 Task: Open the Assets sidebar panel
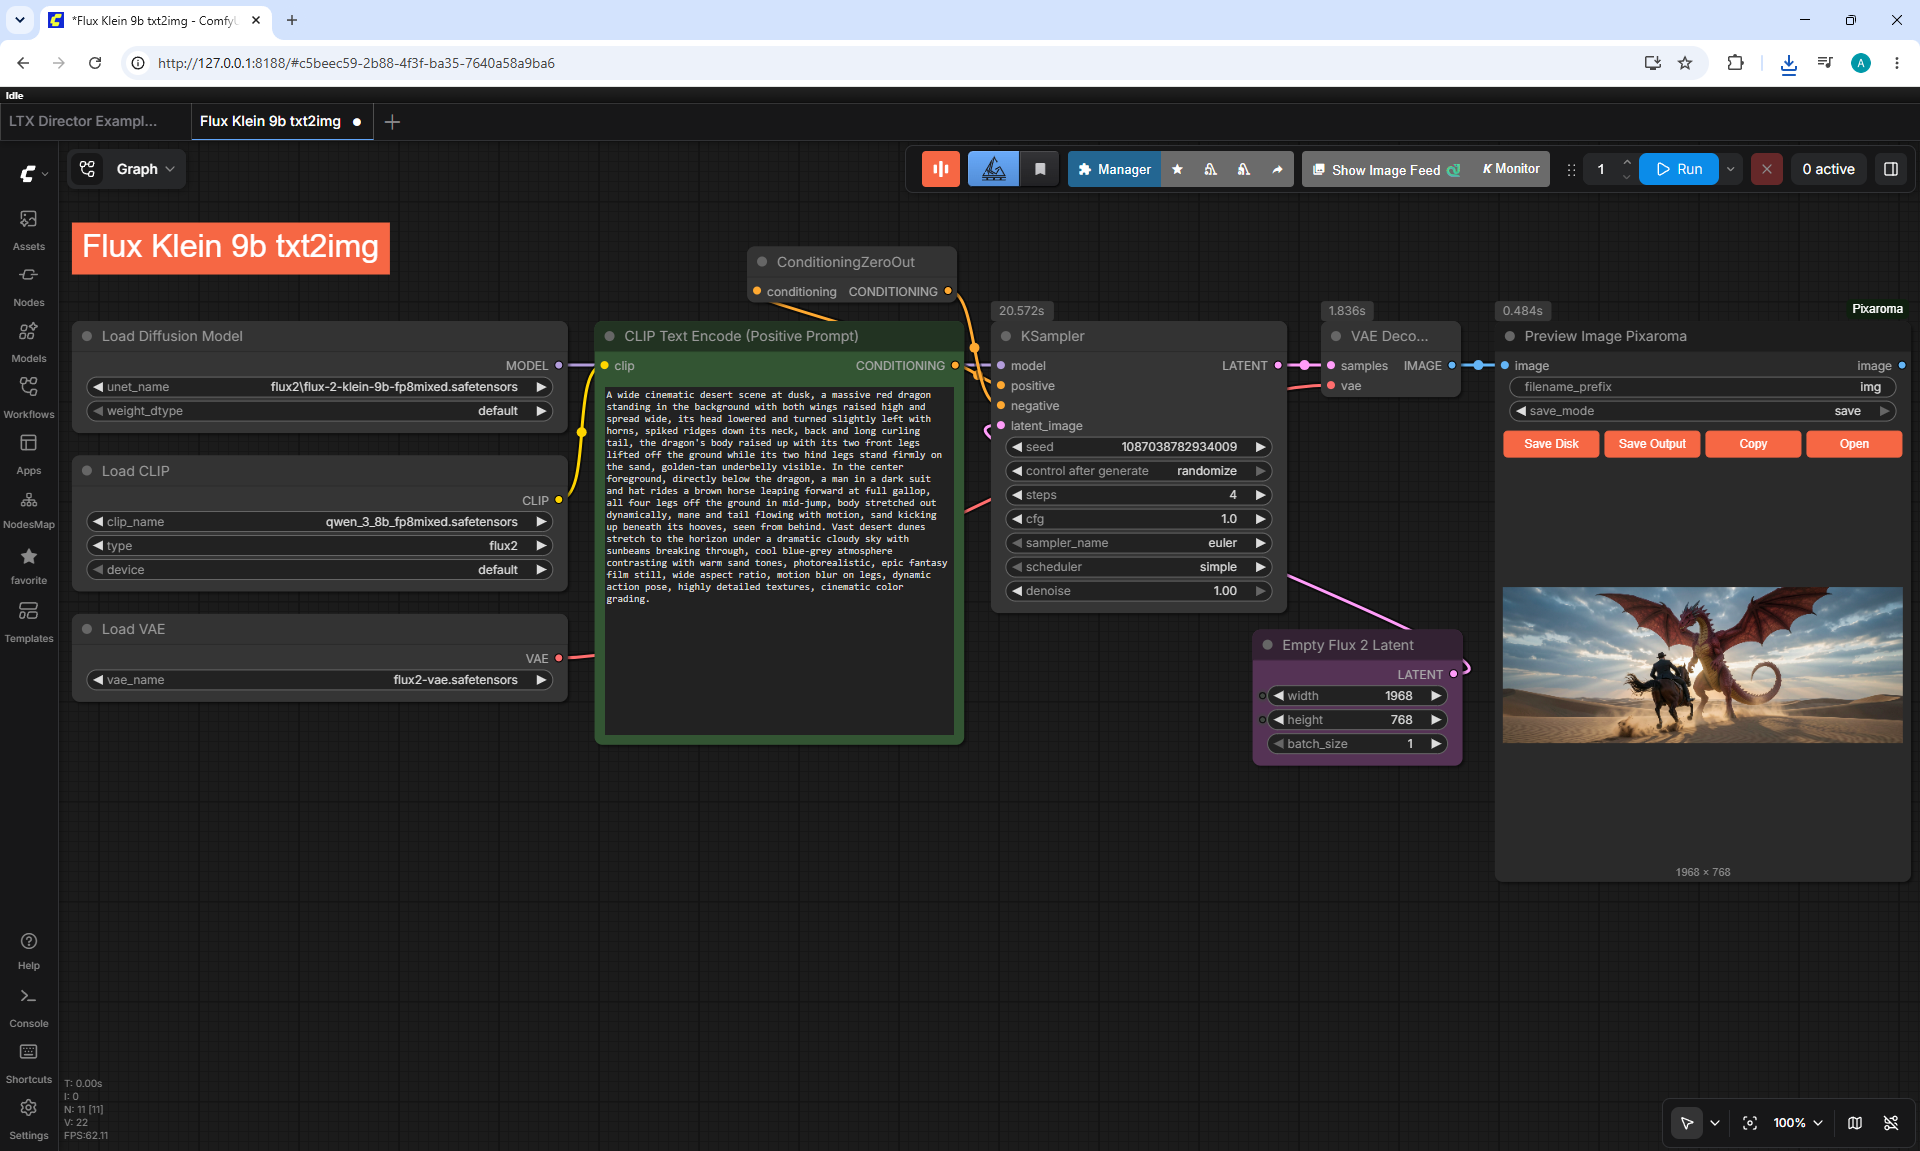pos(29,230)
